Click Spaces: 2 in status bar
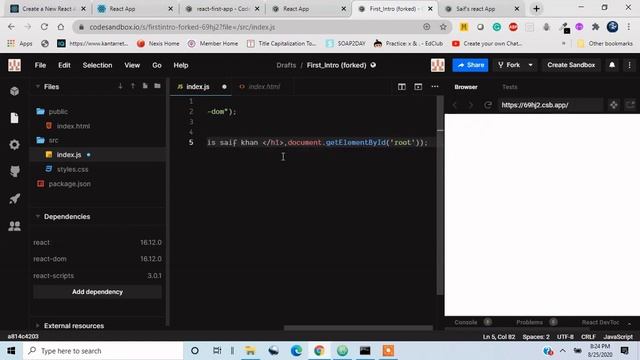Image resolution: width=640 pixels, height=360 pixels. pos(536,337)
